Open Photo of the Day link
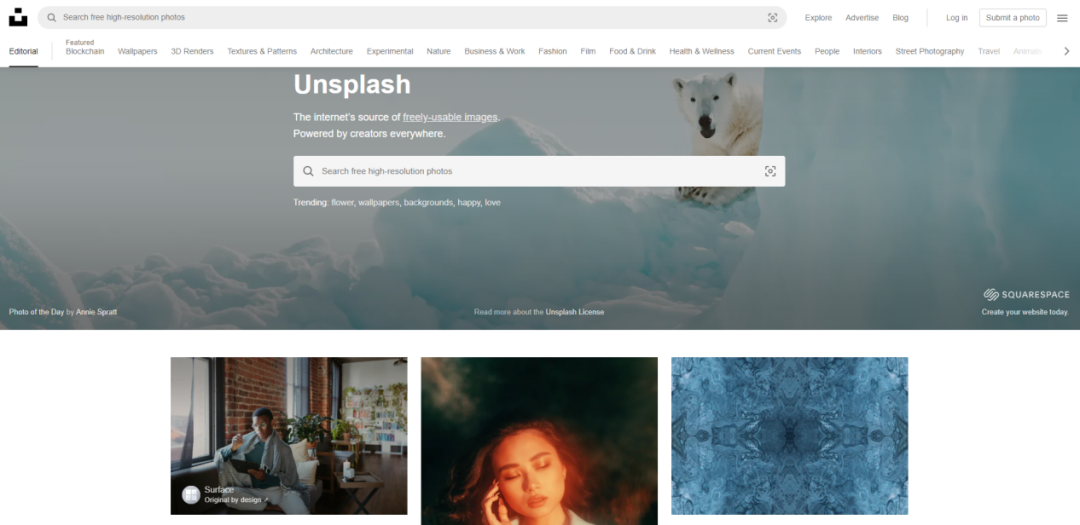This screenshot has height=525, width=1080. click(x=37, y=312)
